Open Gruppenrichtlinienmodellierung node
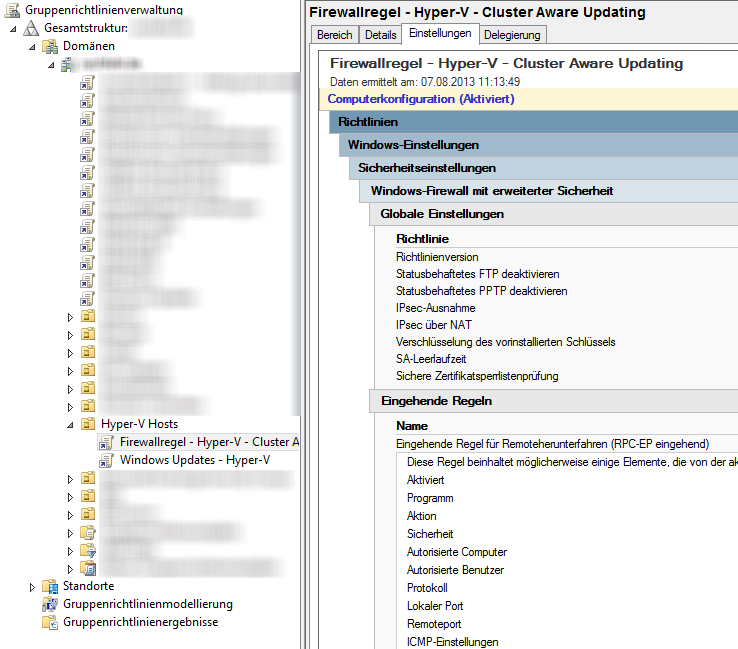 (148, 604)
